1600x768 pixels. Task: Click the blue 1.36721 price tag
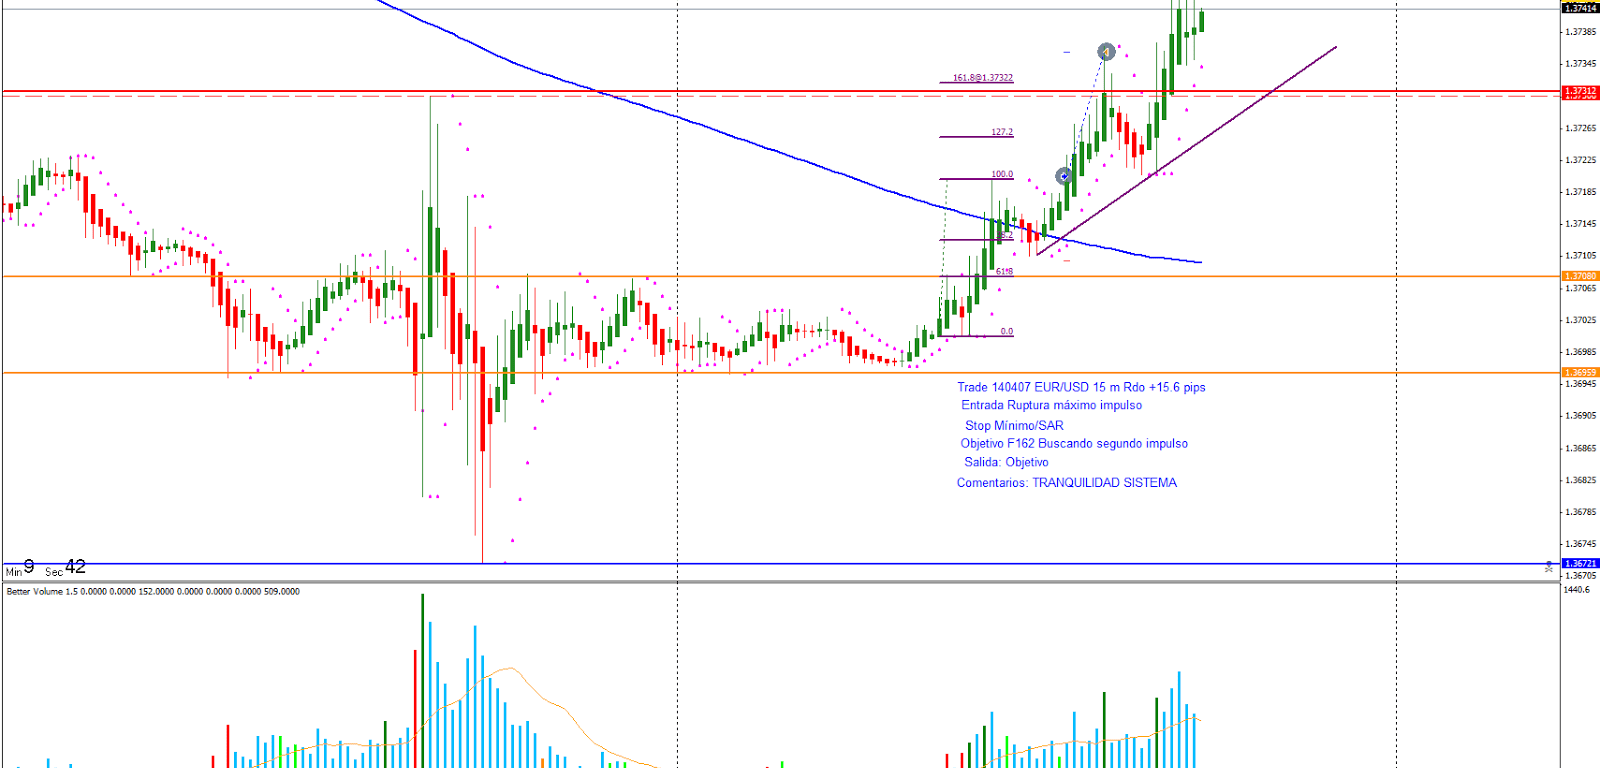pyautogui.click(x=1580, y=563)
